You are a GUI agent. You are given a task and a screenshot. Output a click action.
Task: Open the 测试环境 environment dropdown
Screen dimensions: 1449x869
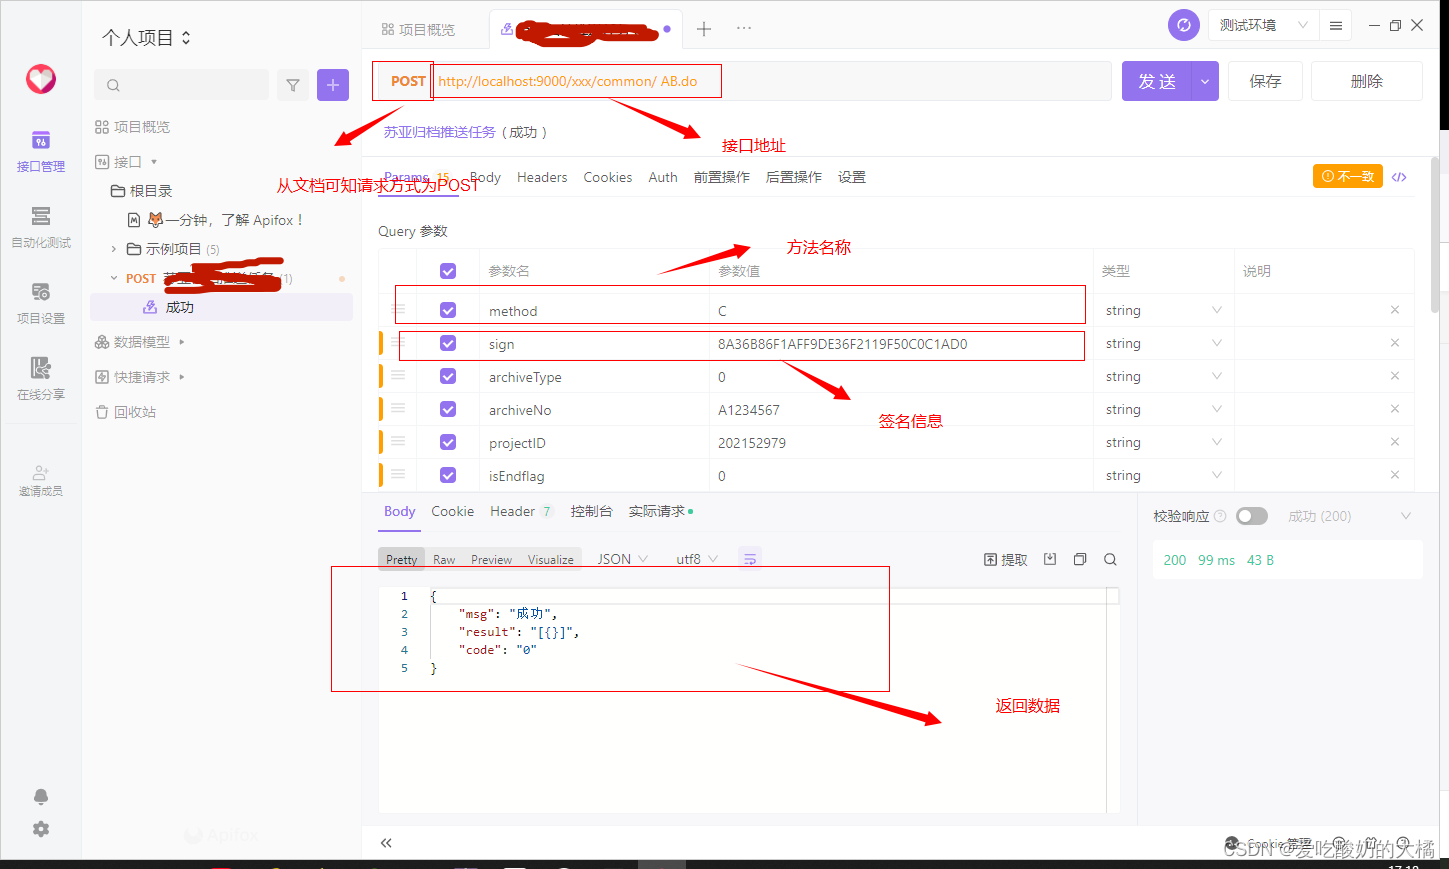click(x=1262, y=25)
